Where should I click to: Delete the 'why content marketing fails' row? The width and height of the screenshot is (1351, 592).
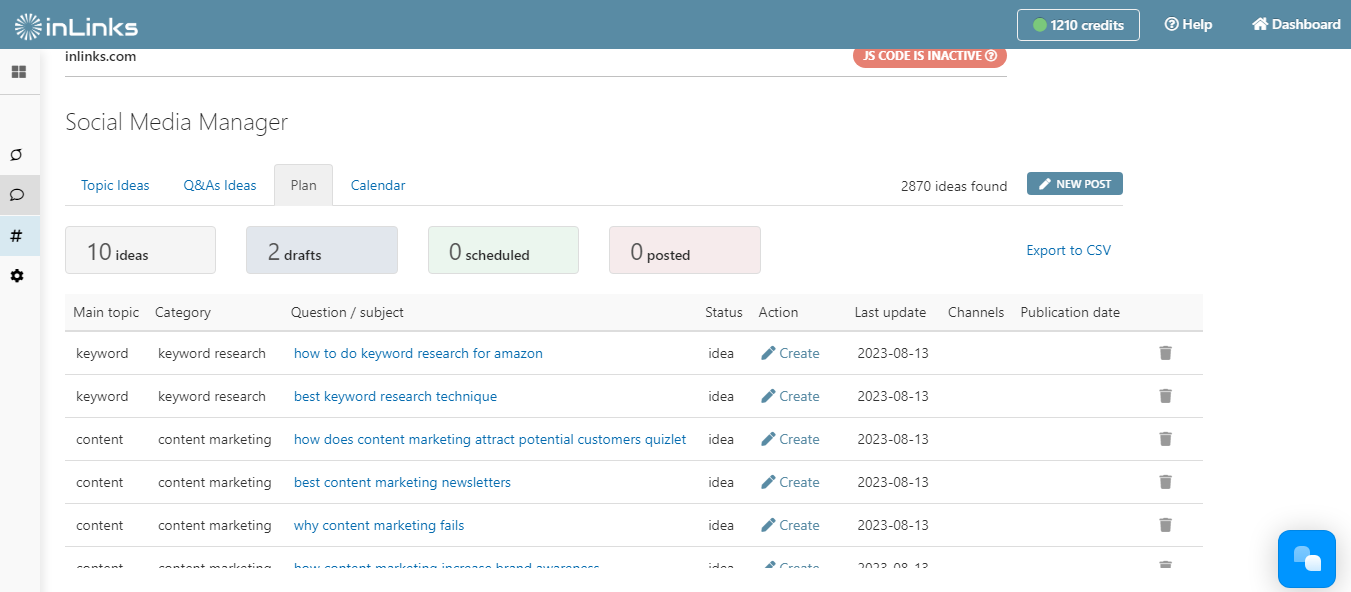coord(1165,525)
